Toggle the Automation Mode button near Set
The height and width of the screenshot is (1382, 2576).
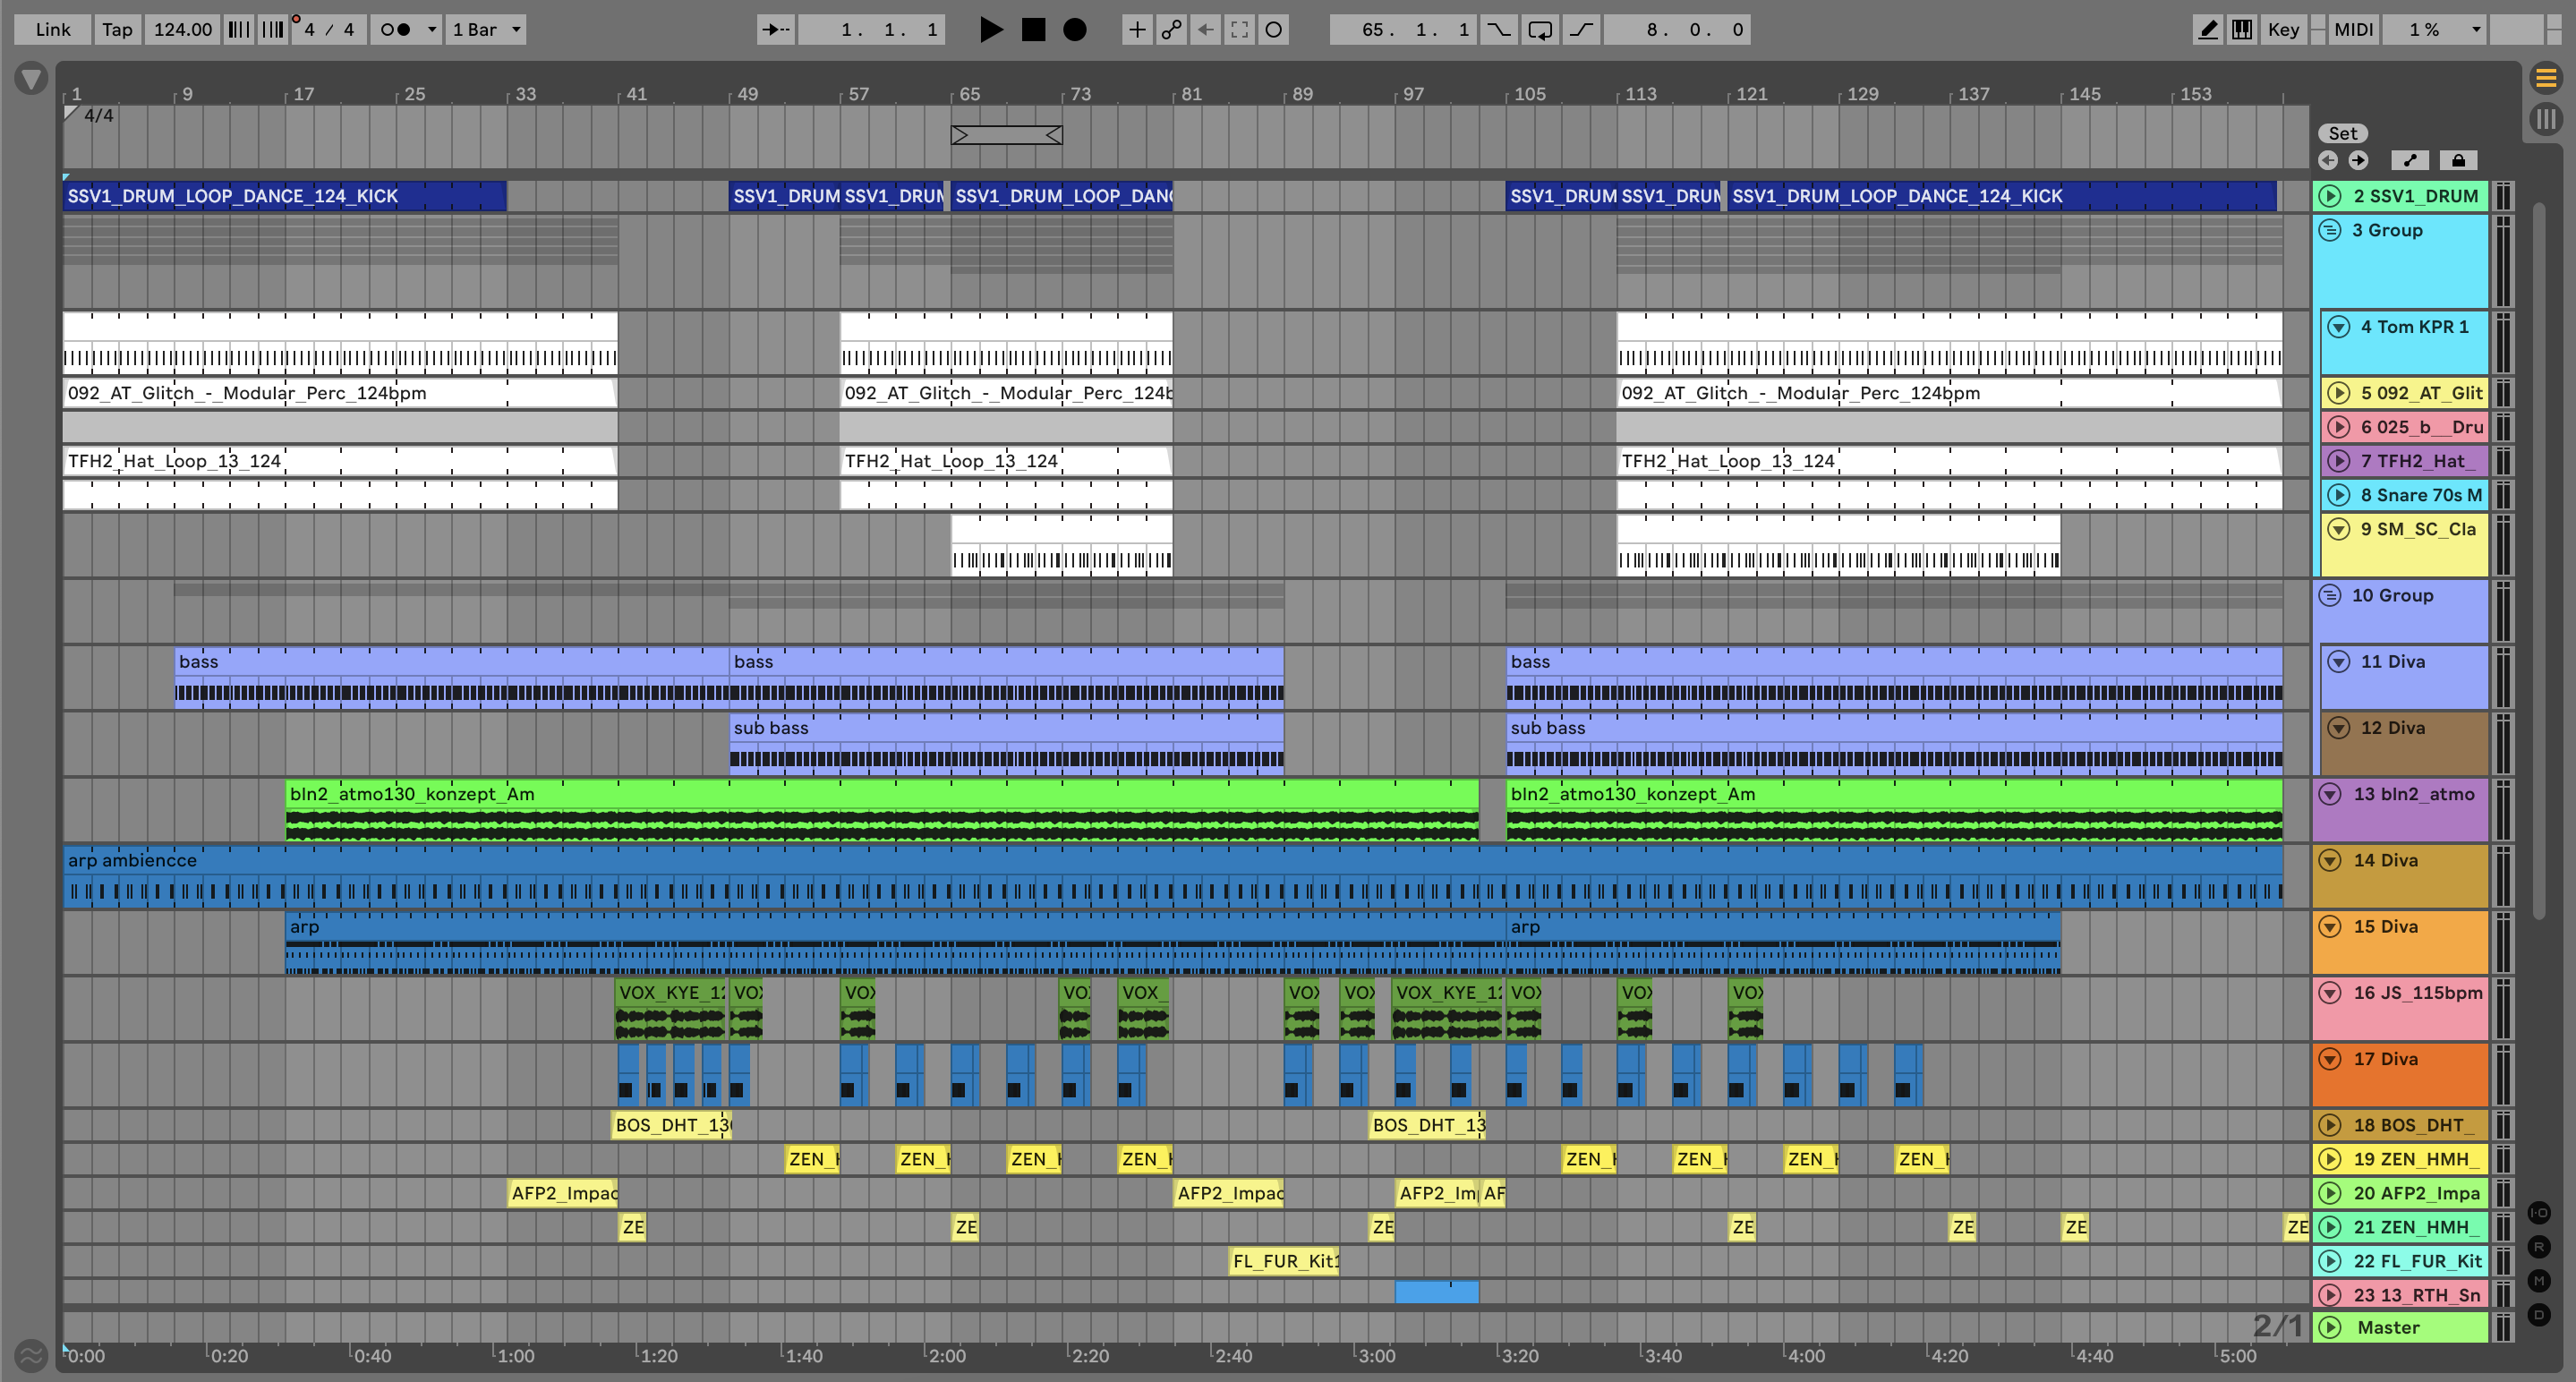click(2410, 160)
